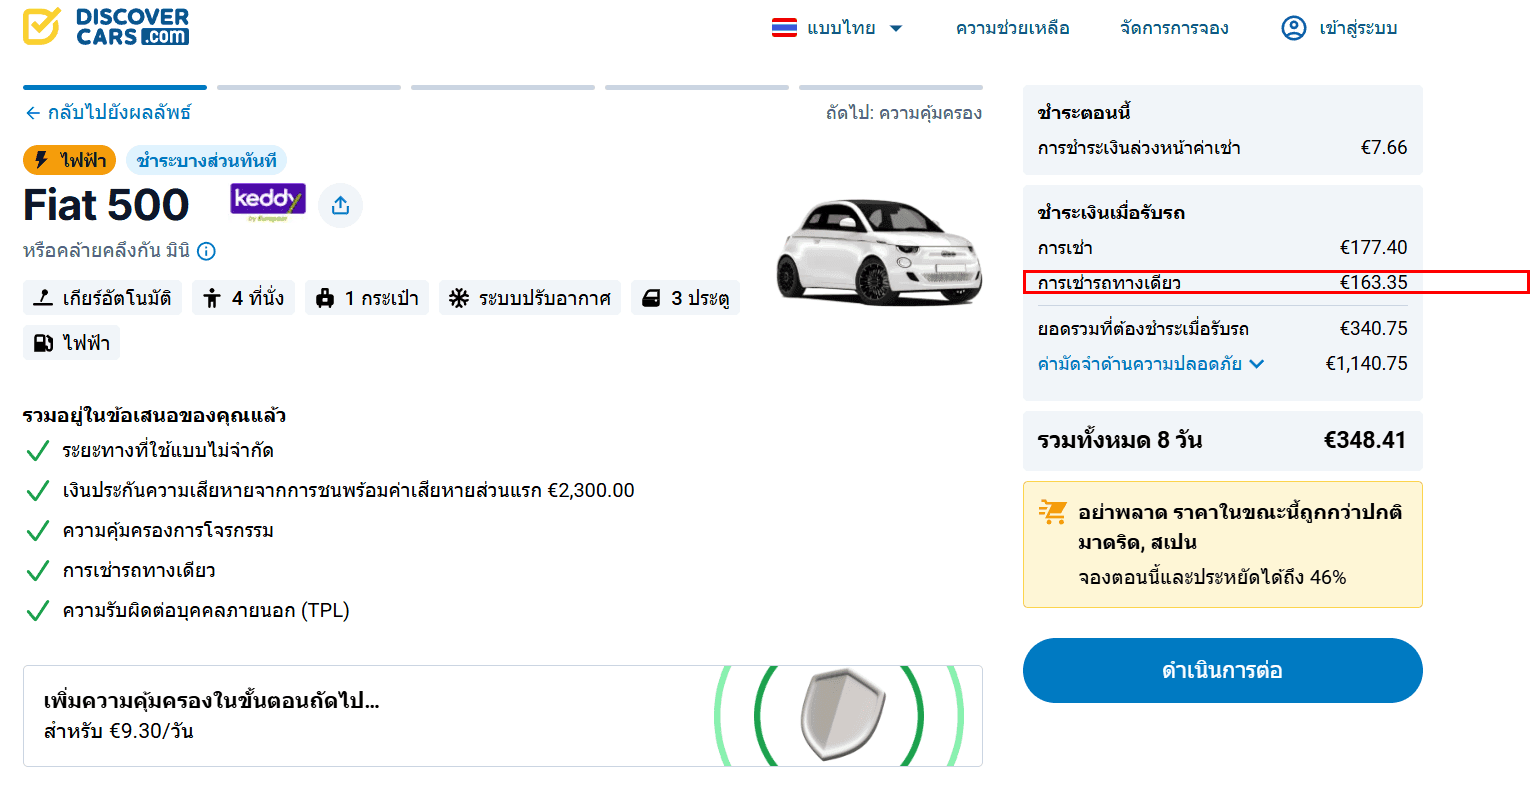This screenshot has width=1534, height=793.
Task: Open the add coverage banner for €9.30/วัน
Action: tap(503, 716)
